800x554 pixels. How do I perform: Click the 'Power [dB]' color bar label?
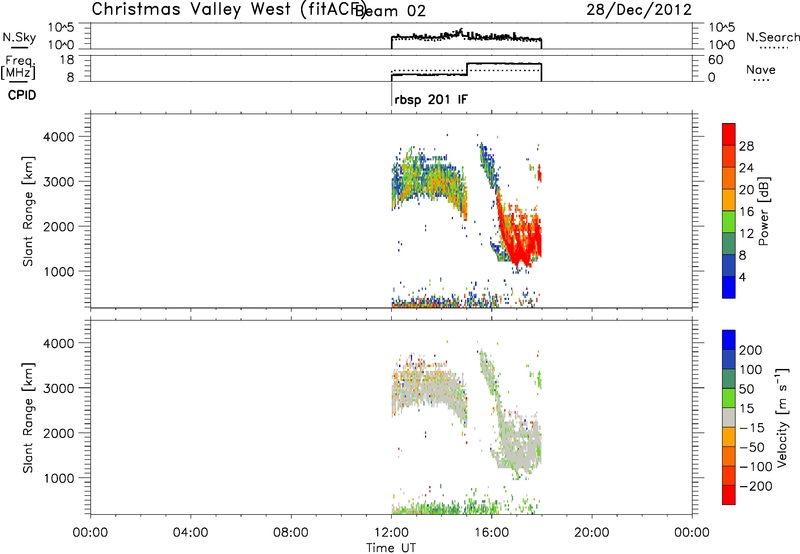[763, 211]
